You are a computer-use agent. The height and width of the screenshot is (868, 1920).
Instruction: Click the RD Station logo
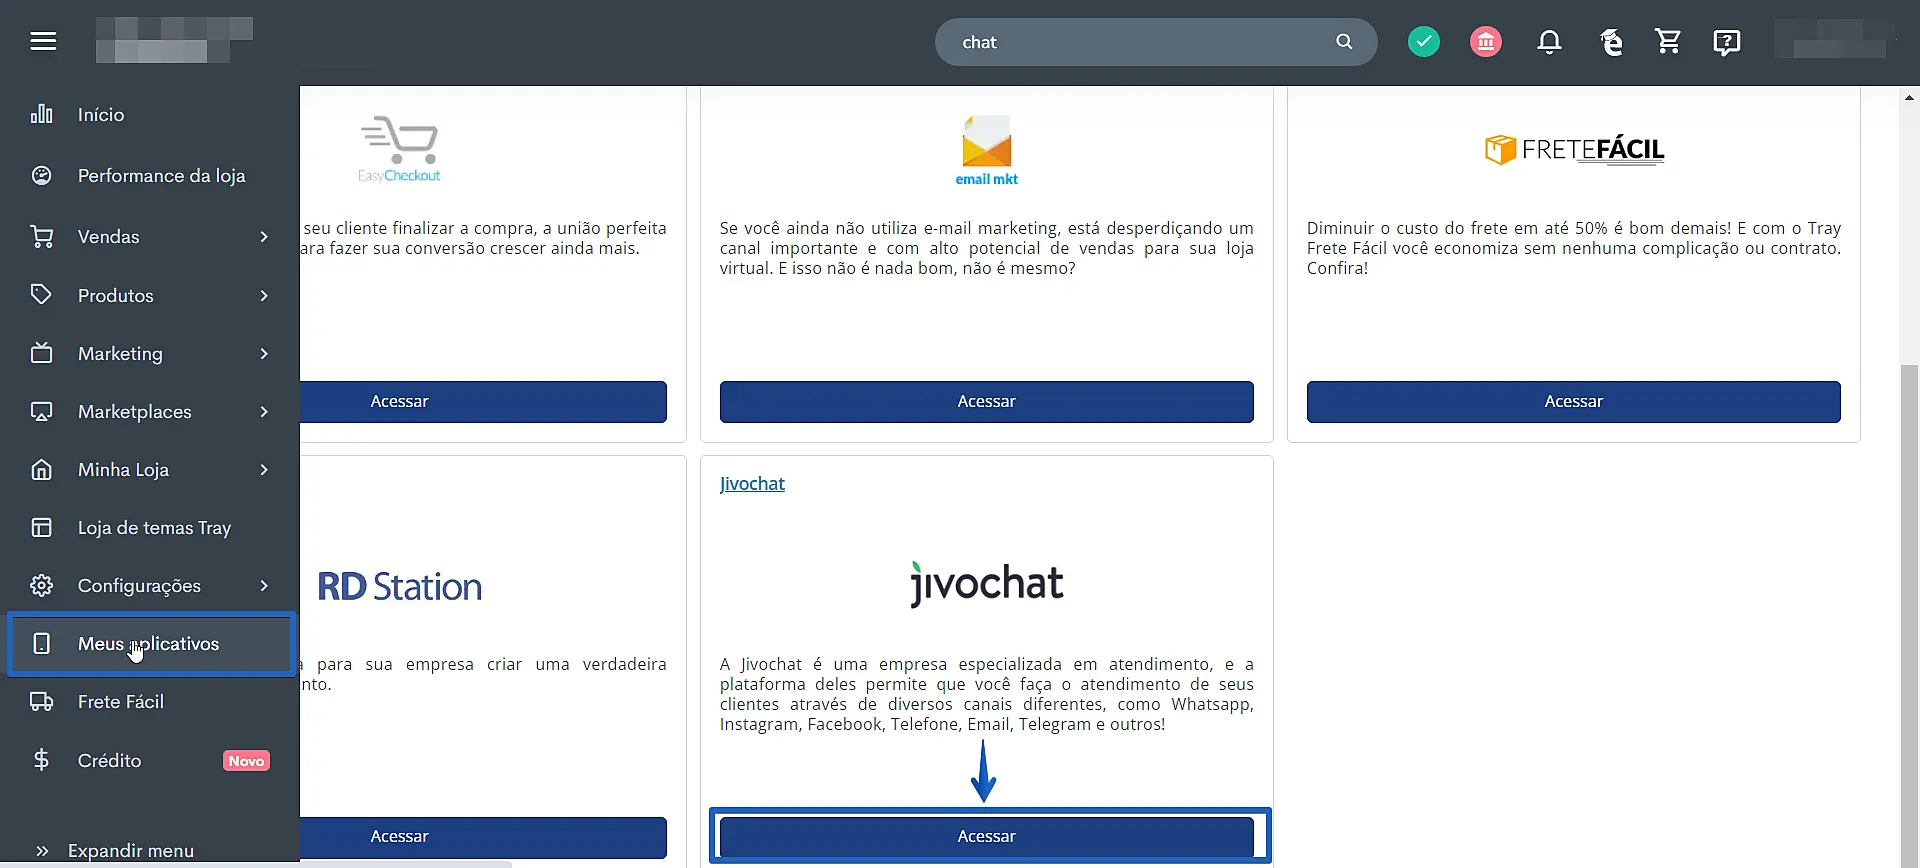coord(400,587)
